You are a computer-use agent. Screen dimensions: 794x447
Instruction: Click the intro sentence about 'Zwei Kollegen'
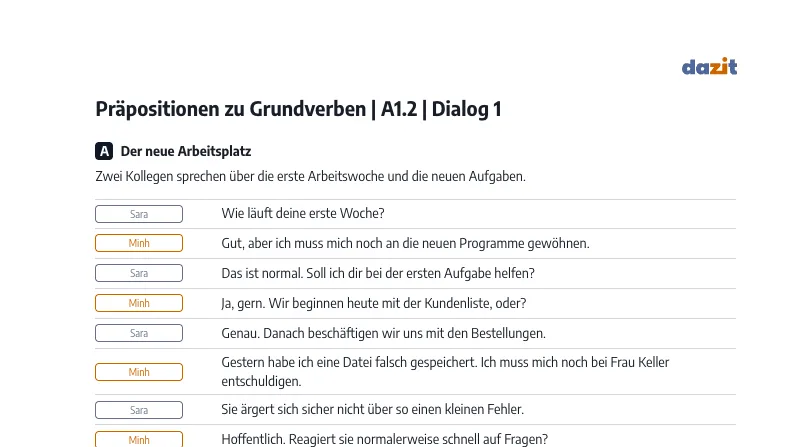click(310, 176)
